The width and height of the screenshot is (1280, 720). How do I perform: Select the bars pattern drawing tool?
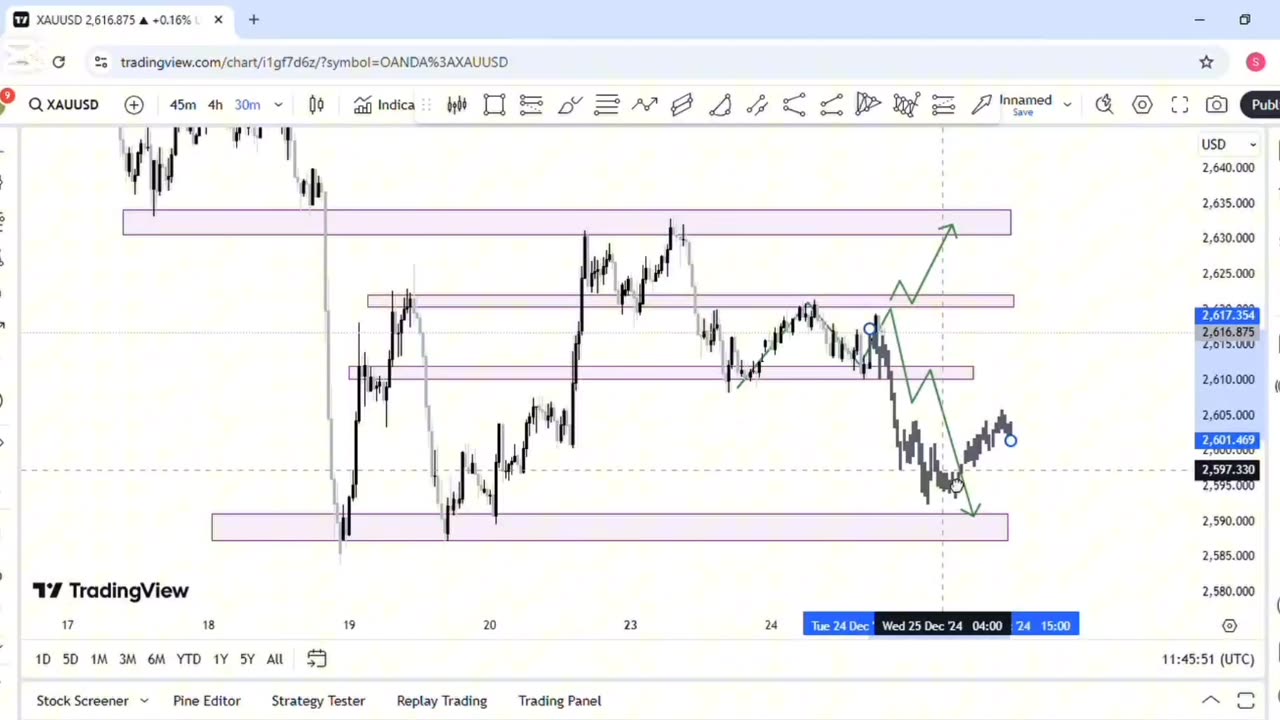pos(457,105)
